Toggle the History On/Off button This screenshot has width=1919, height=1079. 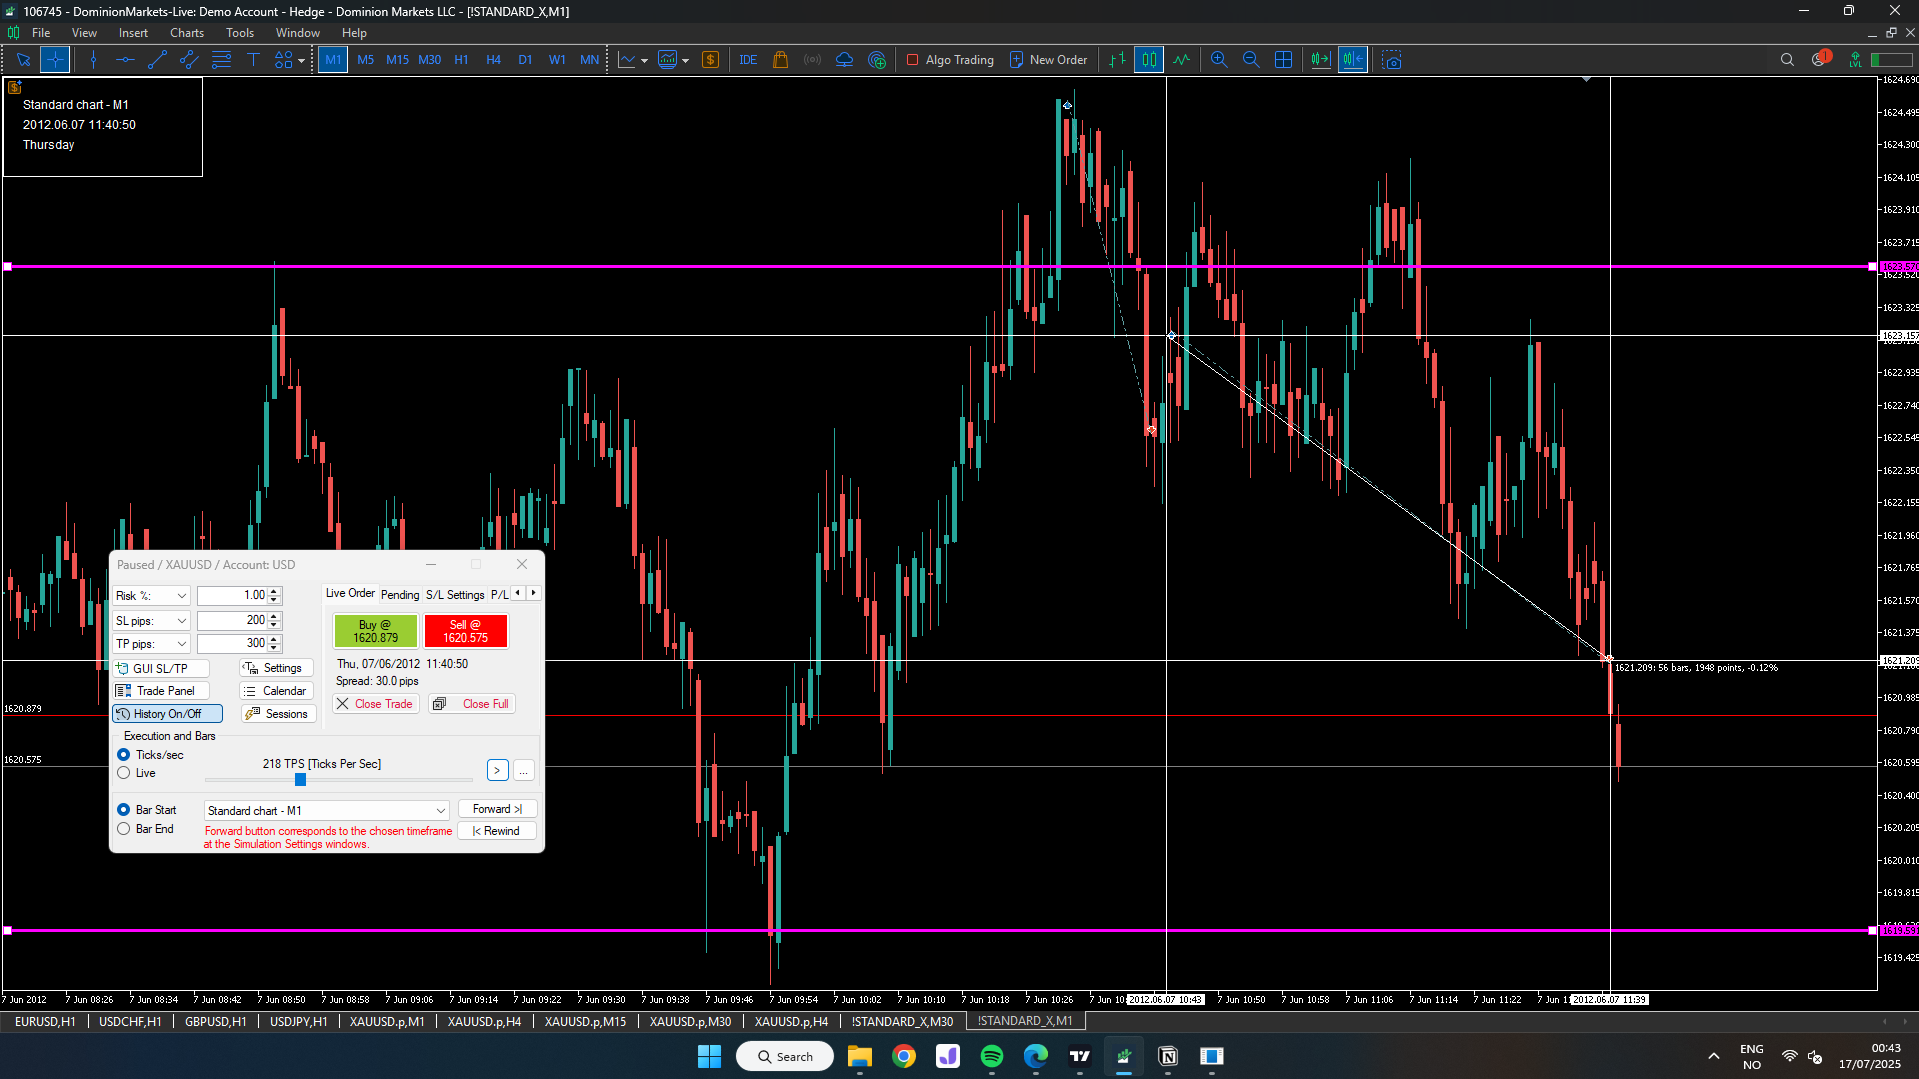pos(167,714)
